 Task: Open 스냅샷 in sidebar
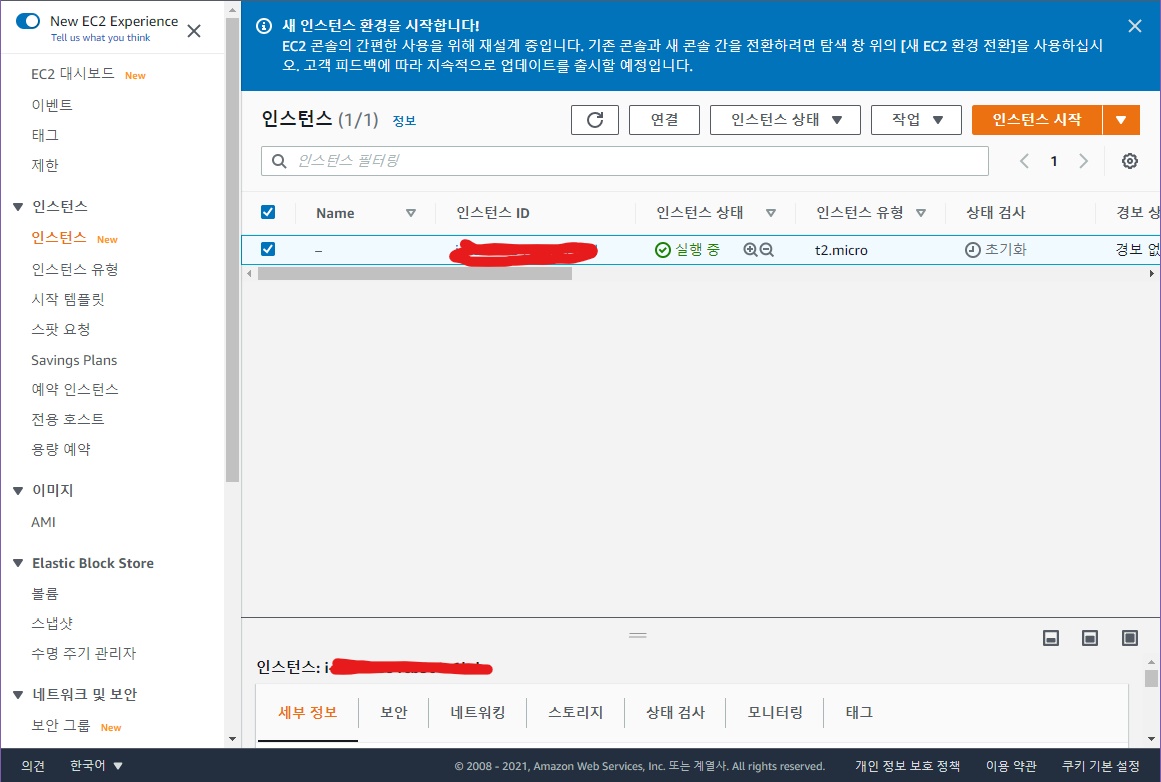click(52, 624)
